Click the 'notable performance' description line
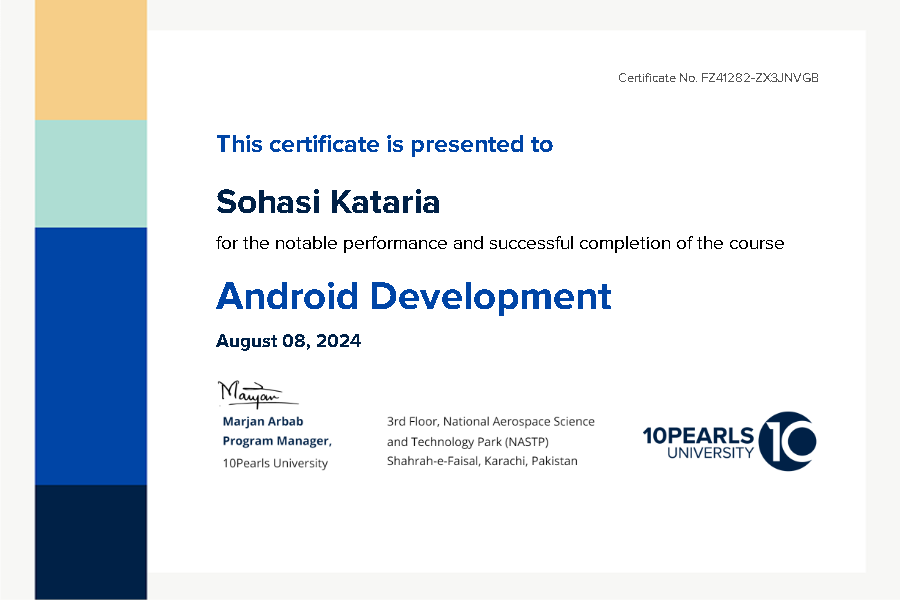The height and width of the screenshot is (600, 900). click(x=500, y=243)
